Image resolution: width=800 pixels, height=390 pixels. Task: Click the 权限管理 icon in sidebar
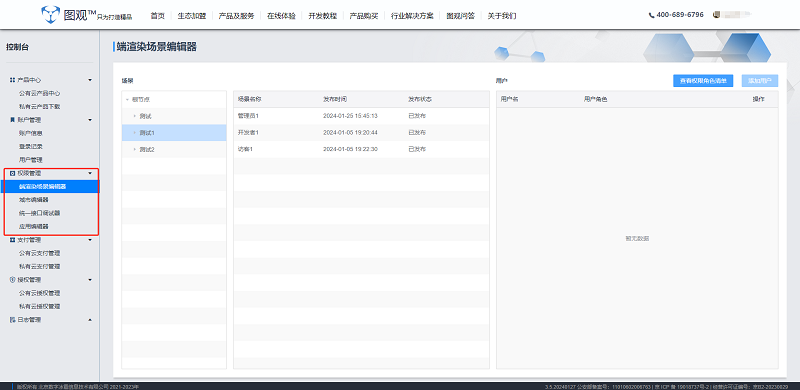click(12, 173)
